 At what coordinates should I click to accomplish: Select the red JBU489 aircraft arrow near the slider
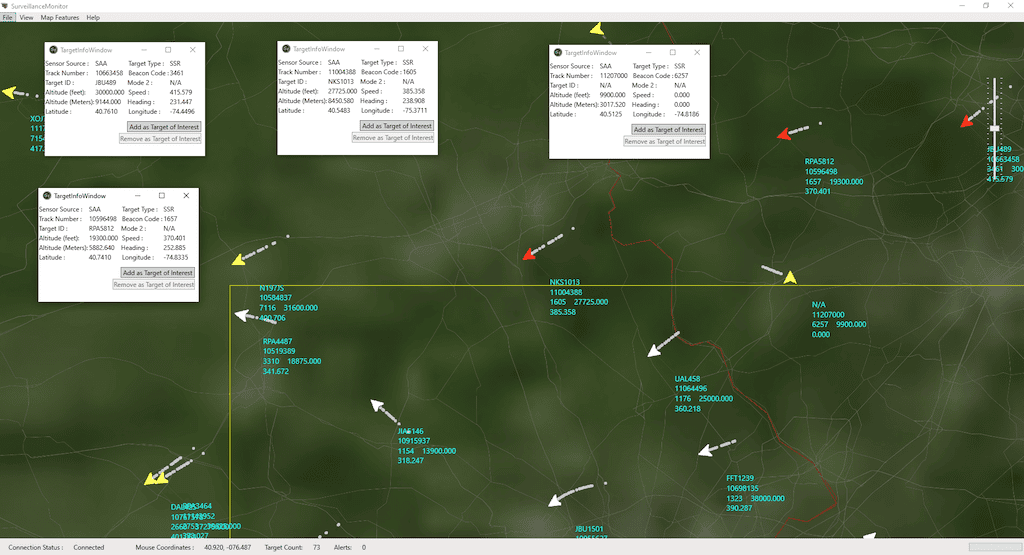click(967, 121)
